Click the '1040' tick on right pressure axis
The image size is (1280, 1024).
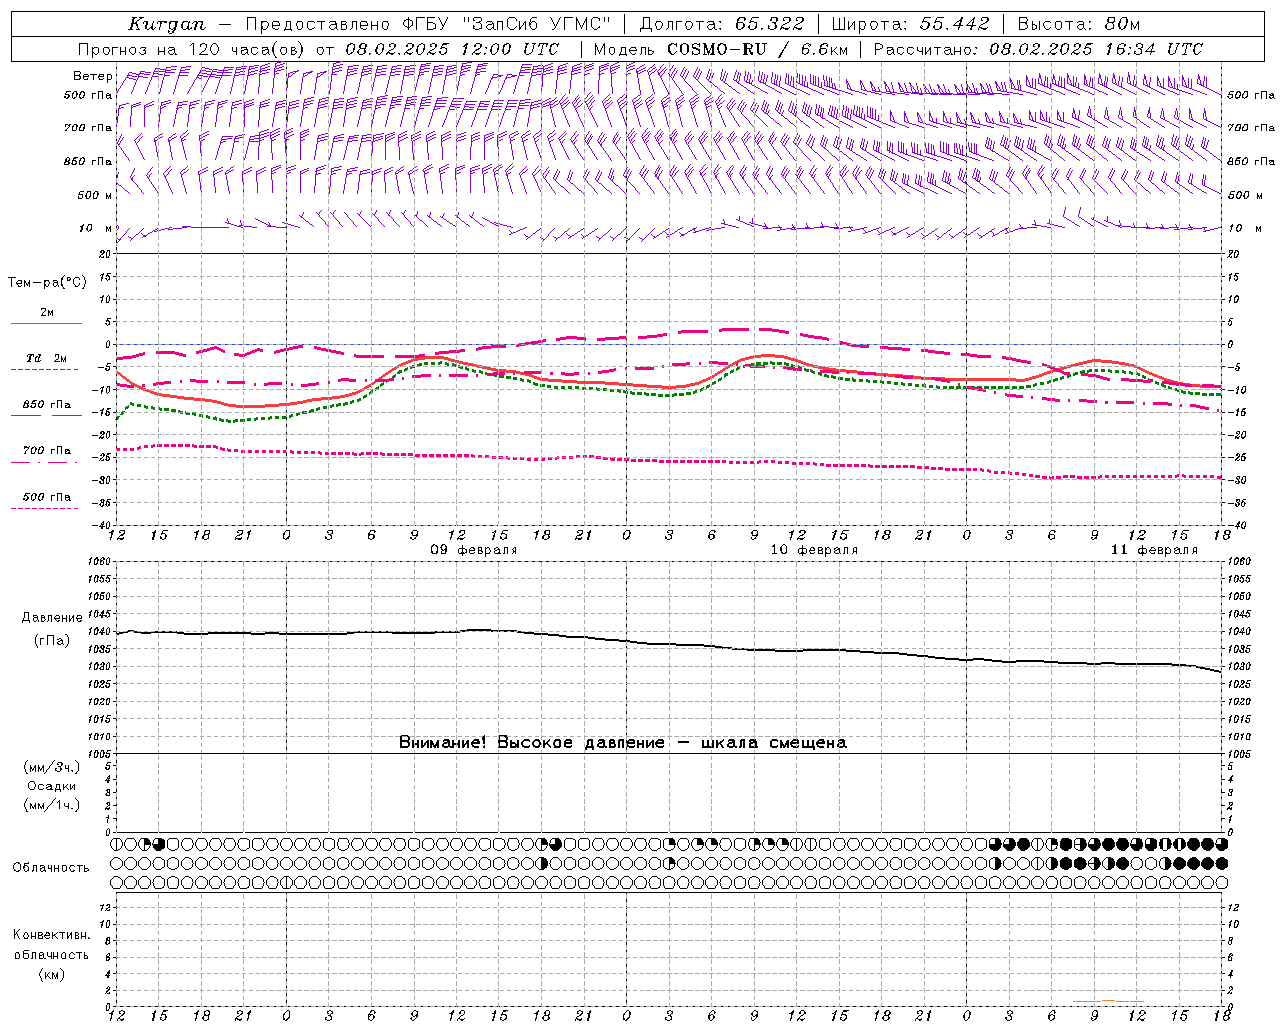click(x=1238, y=632)
